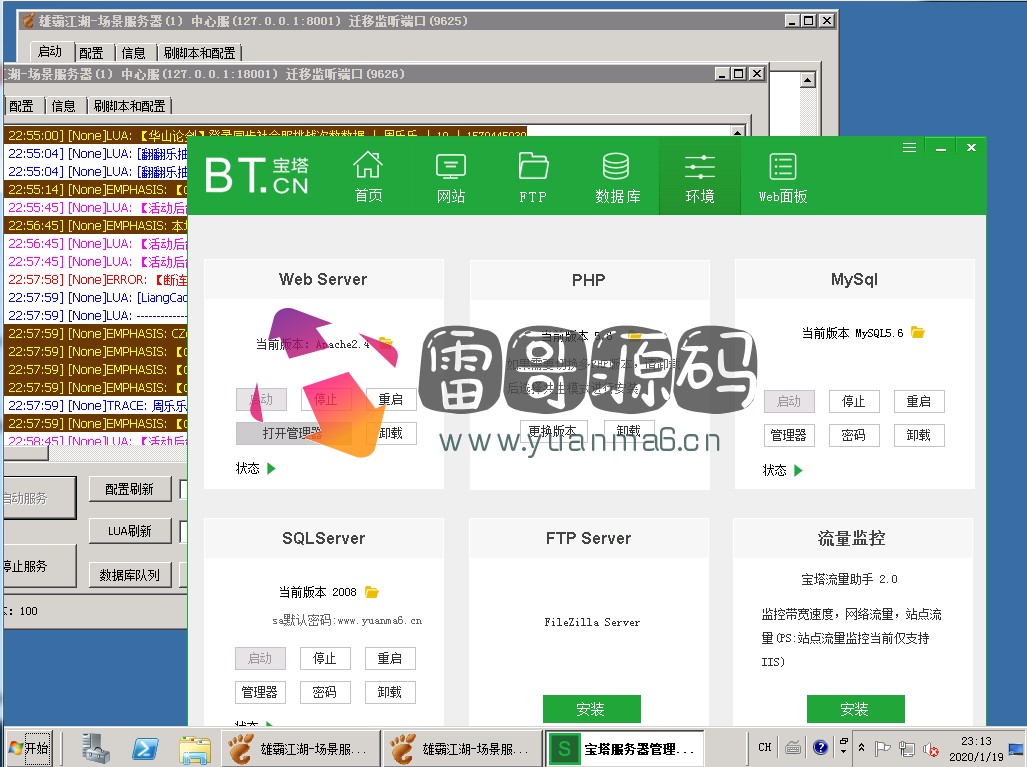Launch PowerShell from the taskbar

(x=144, y=748)
